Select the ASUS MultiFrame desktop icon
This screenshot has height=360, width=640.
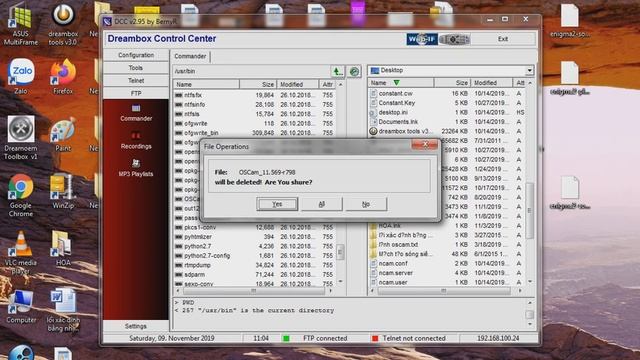coord(21,24)
